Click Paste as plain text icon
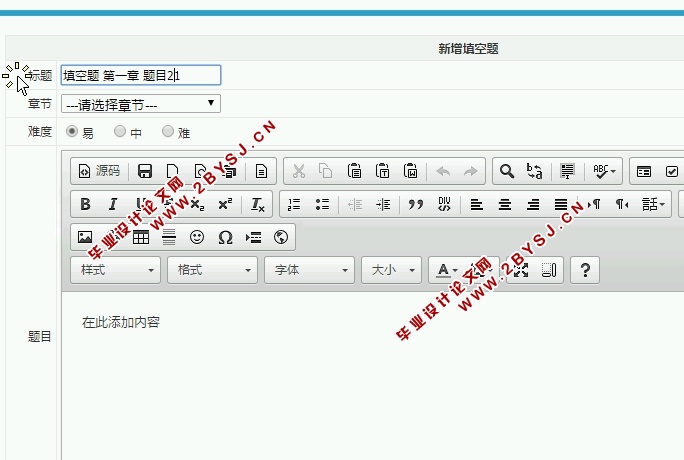 click(x=382, y=171)
